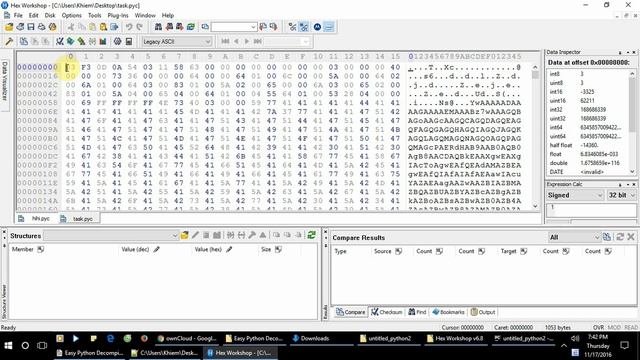This screenshot has height=360, width=640.
Task: Open the Help menu
Action: coord(168,15)
